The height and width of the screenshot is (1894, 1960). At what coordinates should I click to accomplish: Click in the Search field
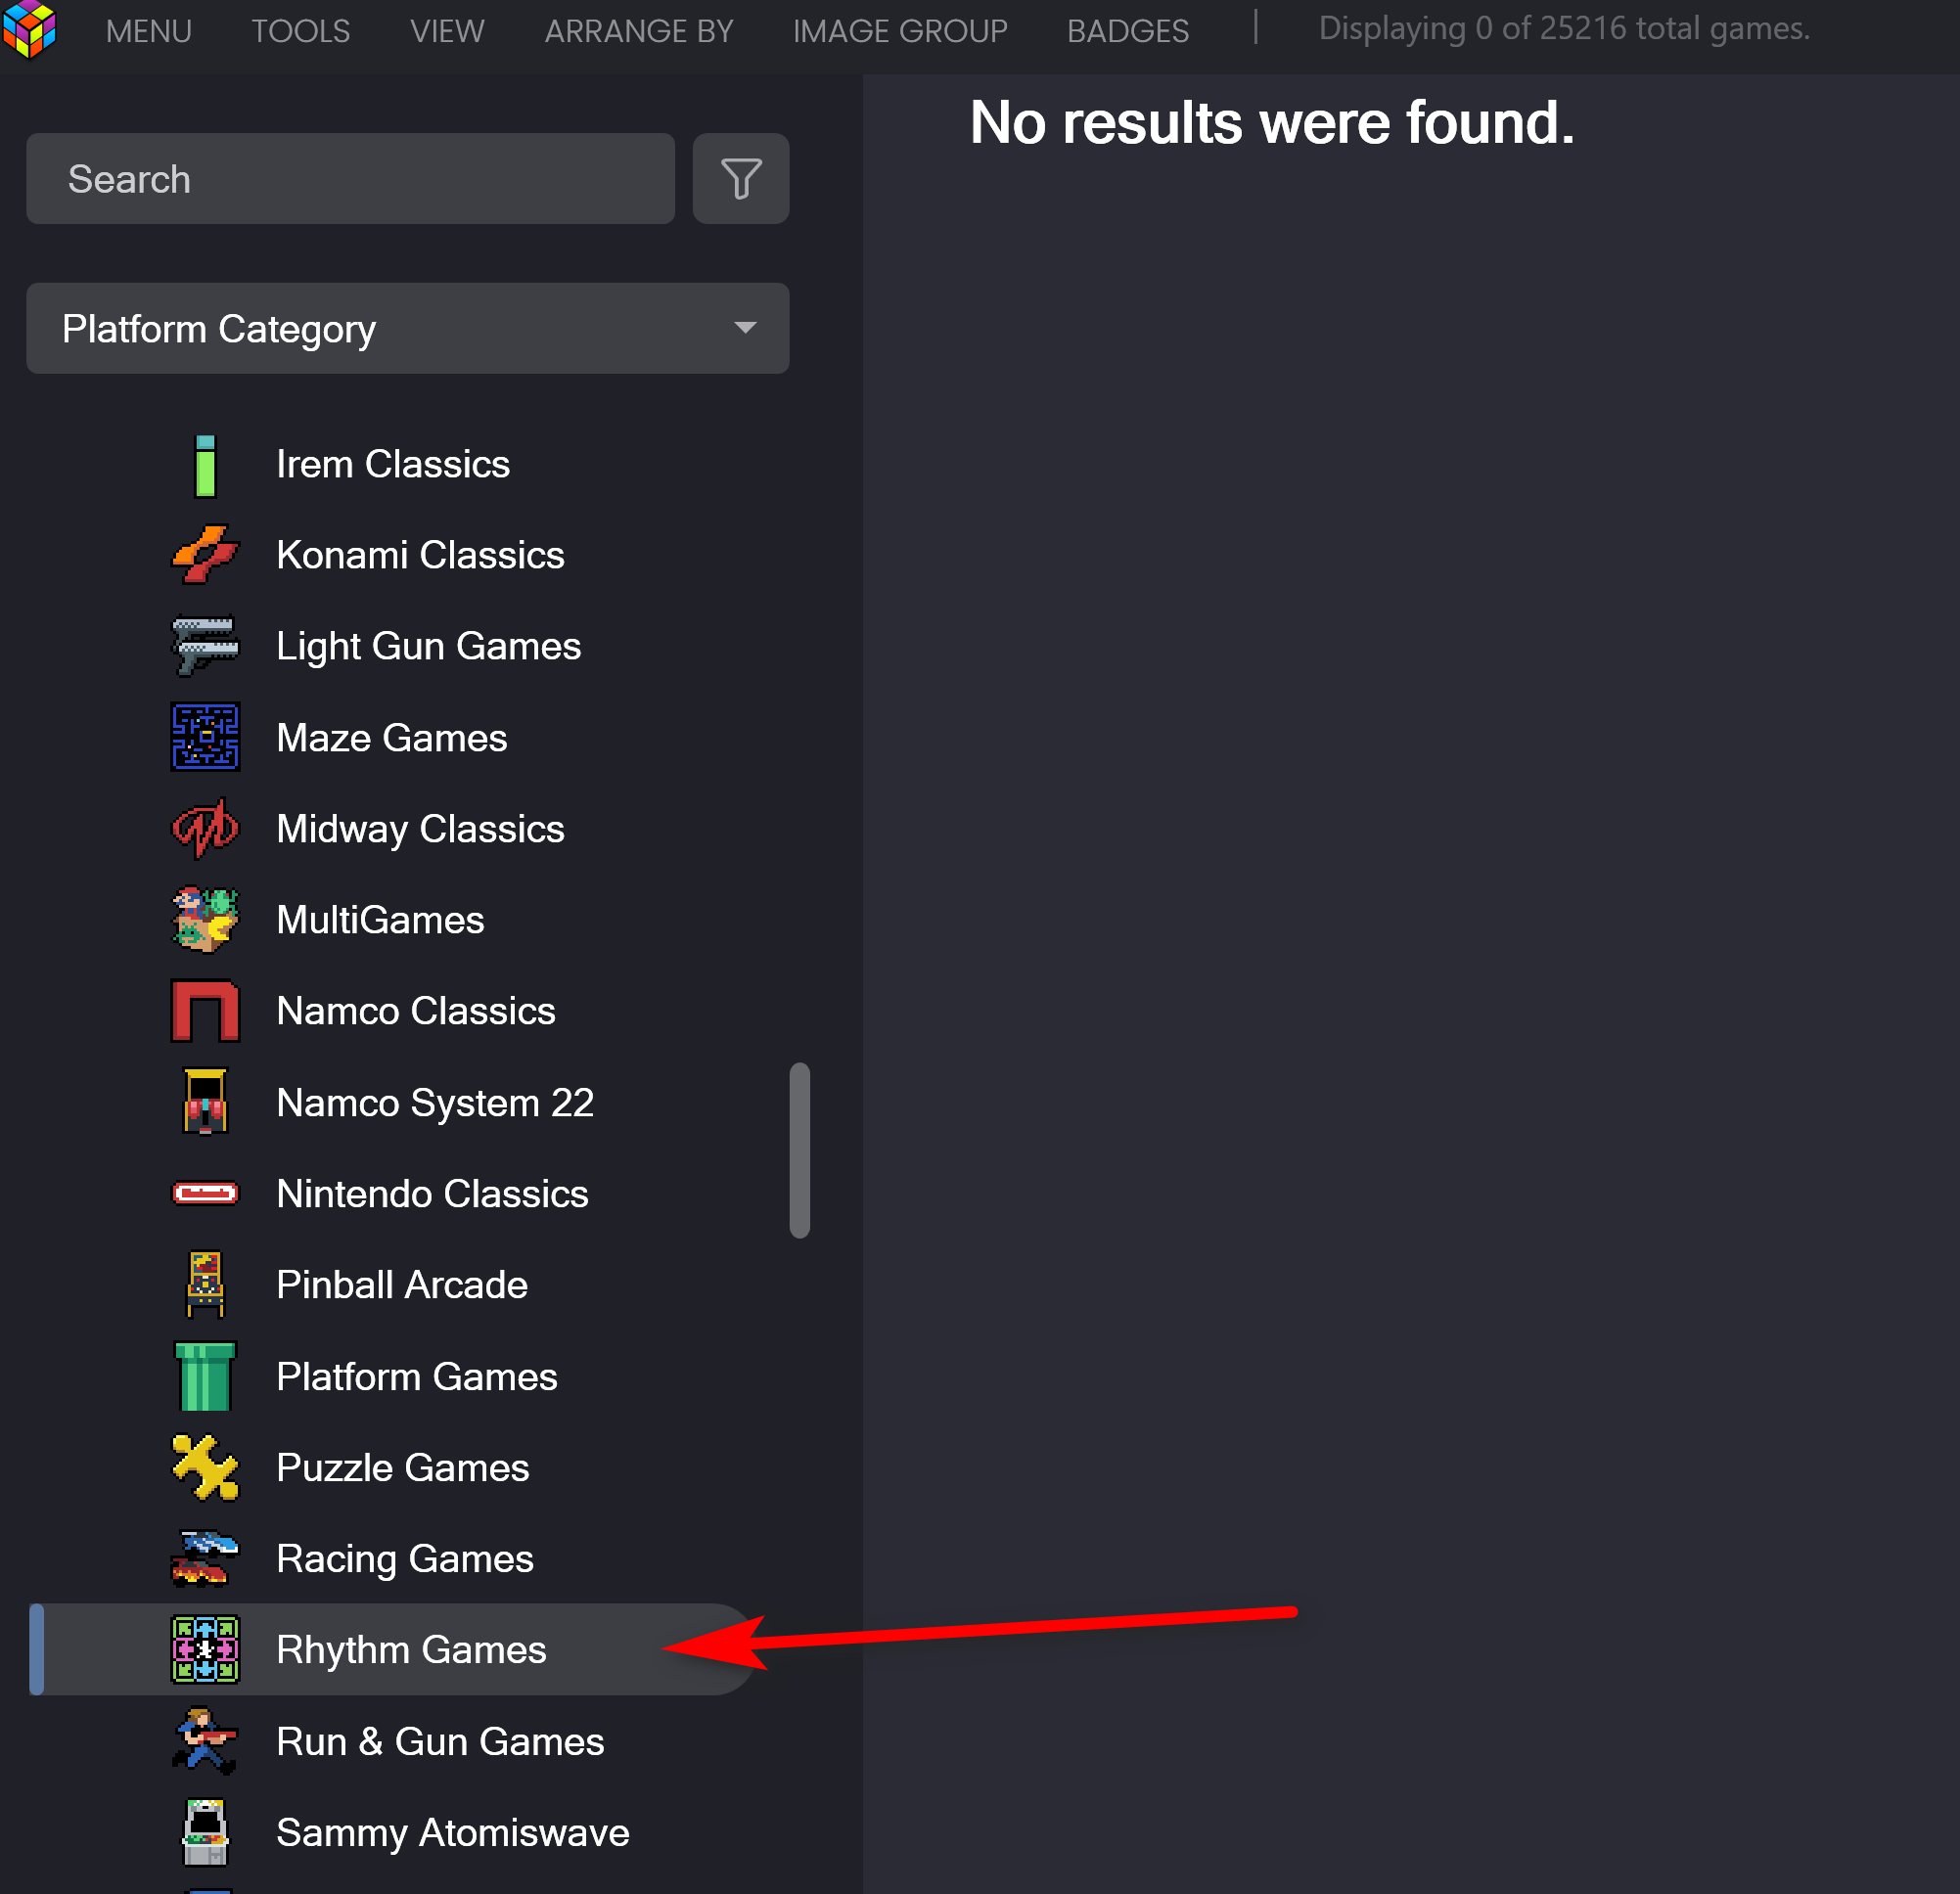350,179
